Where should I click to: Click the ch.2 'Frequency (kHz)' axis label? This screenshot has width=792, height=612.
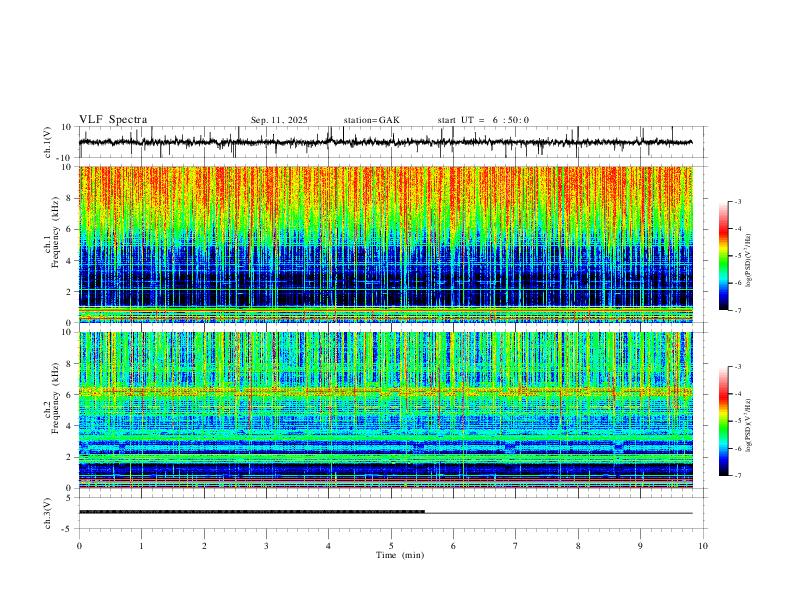click(x=55, y=398)
